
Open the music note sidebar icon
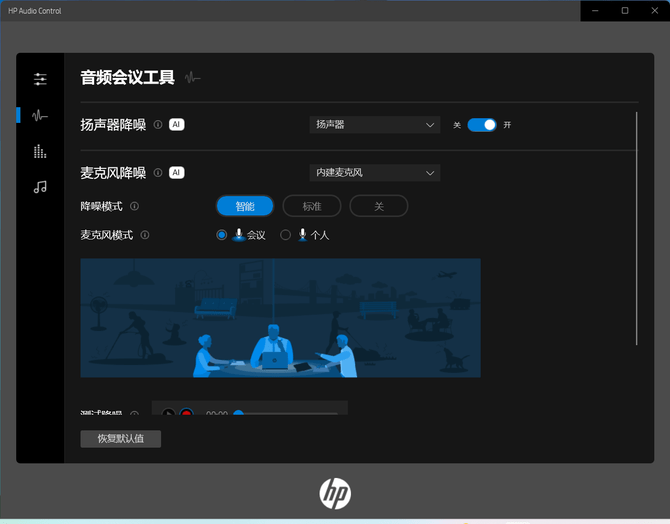40,187
